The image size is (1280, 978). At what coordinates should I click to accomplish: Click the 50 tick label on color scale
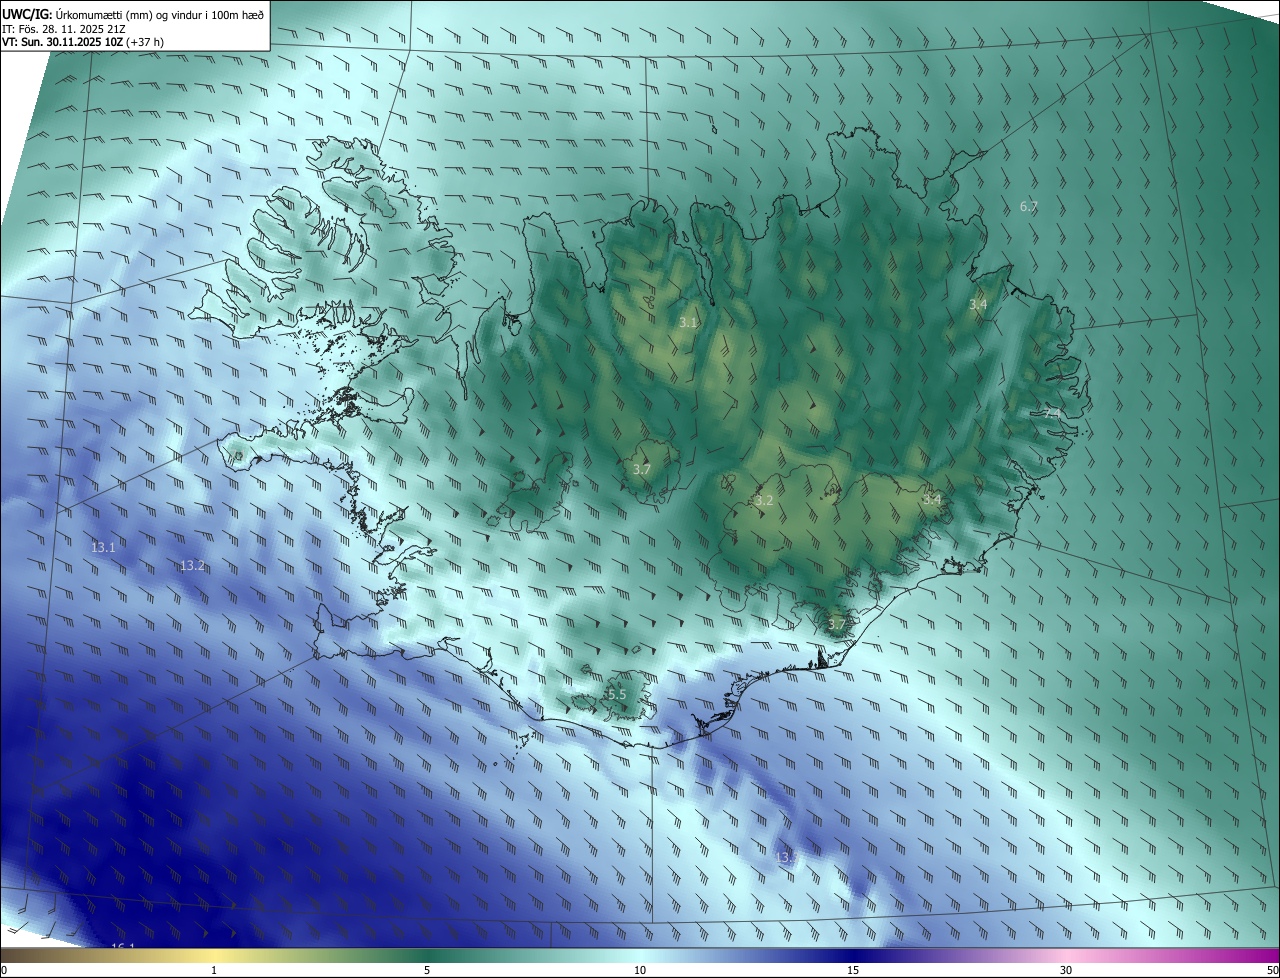click(1272, 970)
